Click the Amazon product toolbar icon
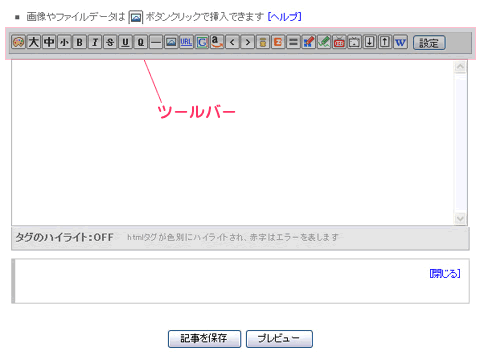Viewport: 480px width, 360px height. 217,42
